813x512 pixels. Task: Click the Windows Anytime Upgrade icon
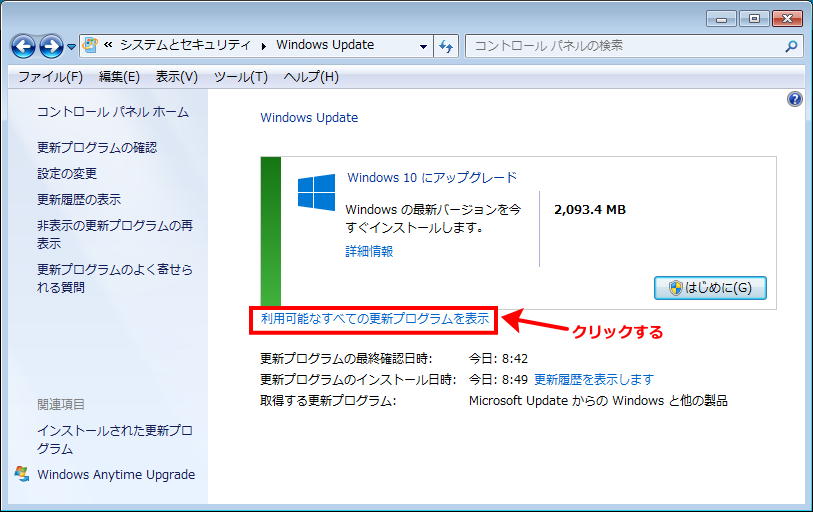click(22, 474)
